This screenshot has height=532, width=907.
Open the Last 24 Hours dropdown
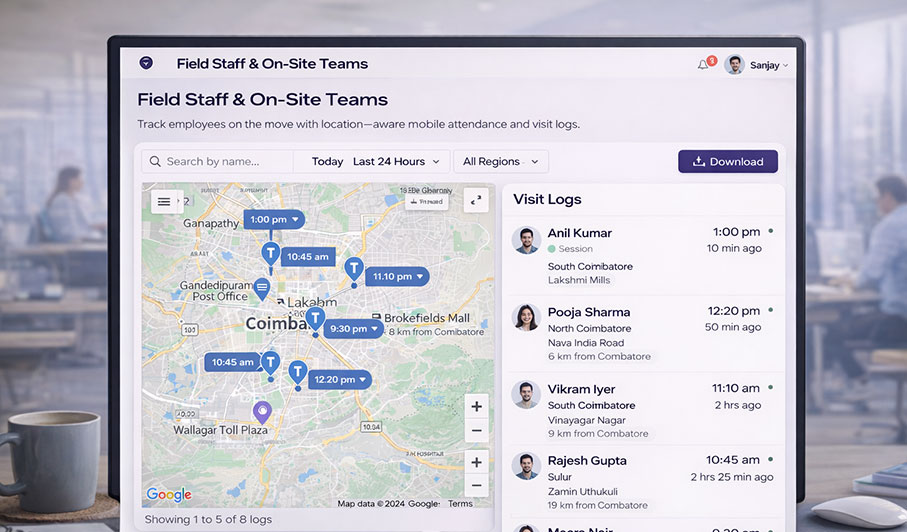pyautogui.click(x=396, y=161)
